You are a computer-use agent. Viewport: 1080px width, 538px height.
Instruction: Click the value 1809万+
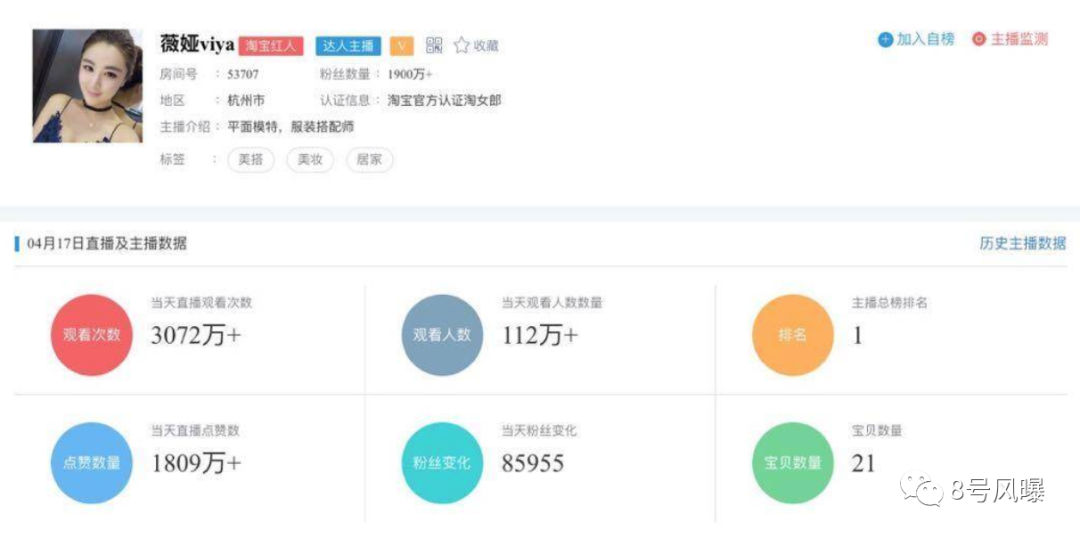(196, 463)
